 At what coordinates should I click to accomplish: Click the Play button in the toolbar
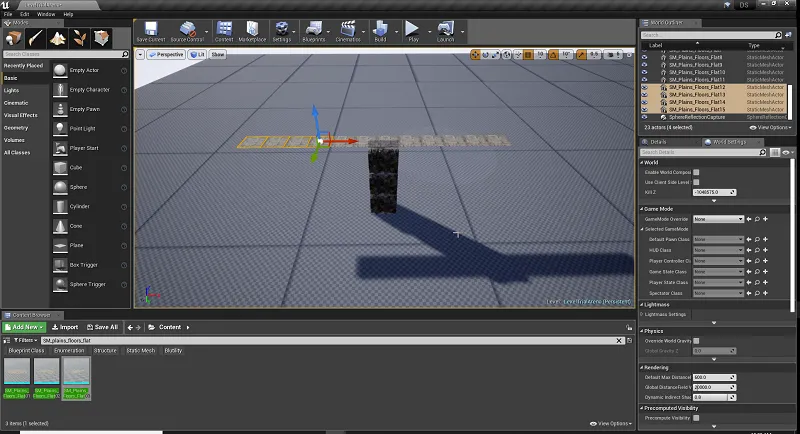pyautogui.click(x=413, y=32)
